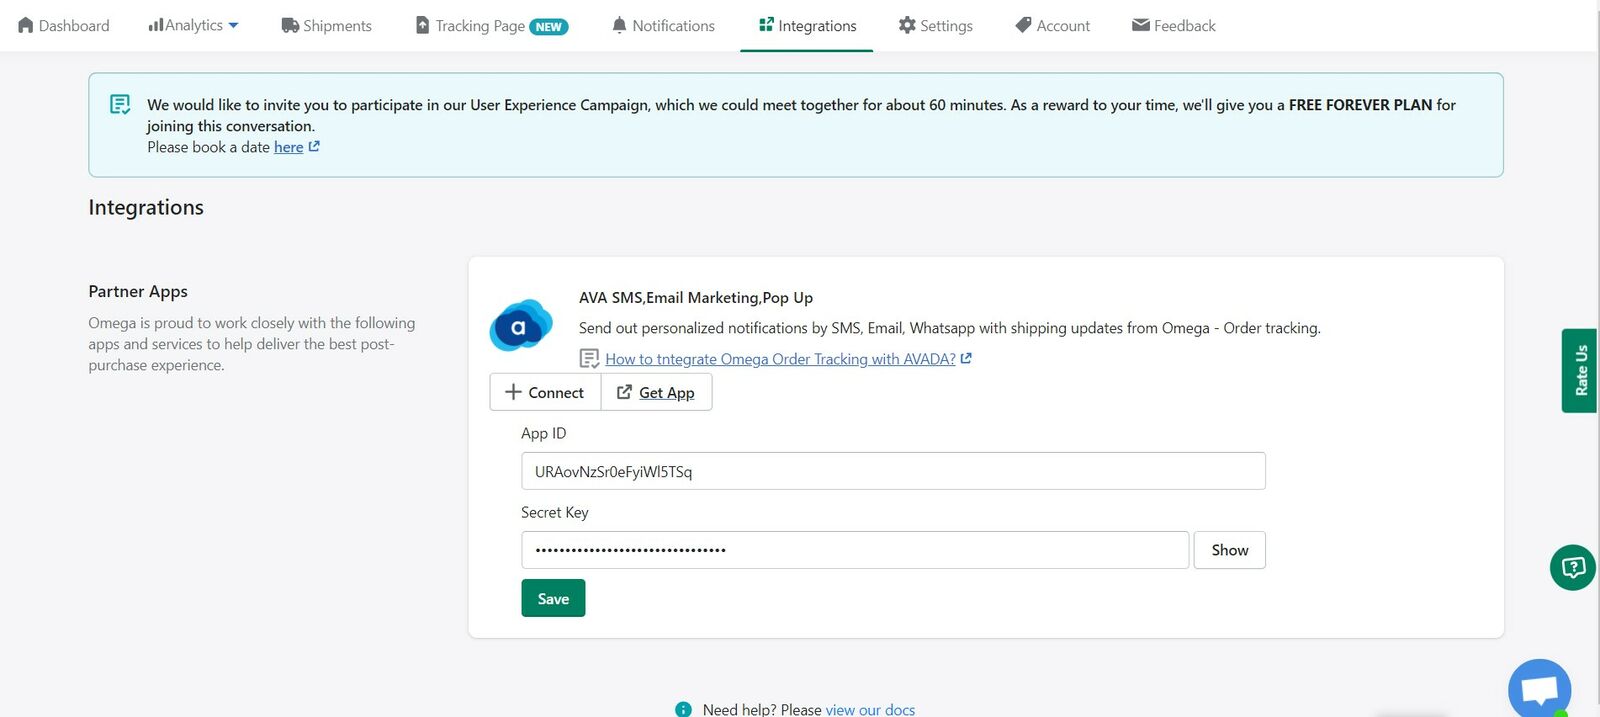Open the green help question bubble
This screenshot has height=717, width=1600.
point(1573,567)
